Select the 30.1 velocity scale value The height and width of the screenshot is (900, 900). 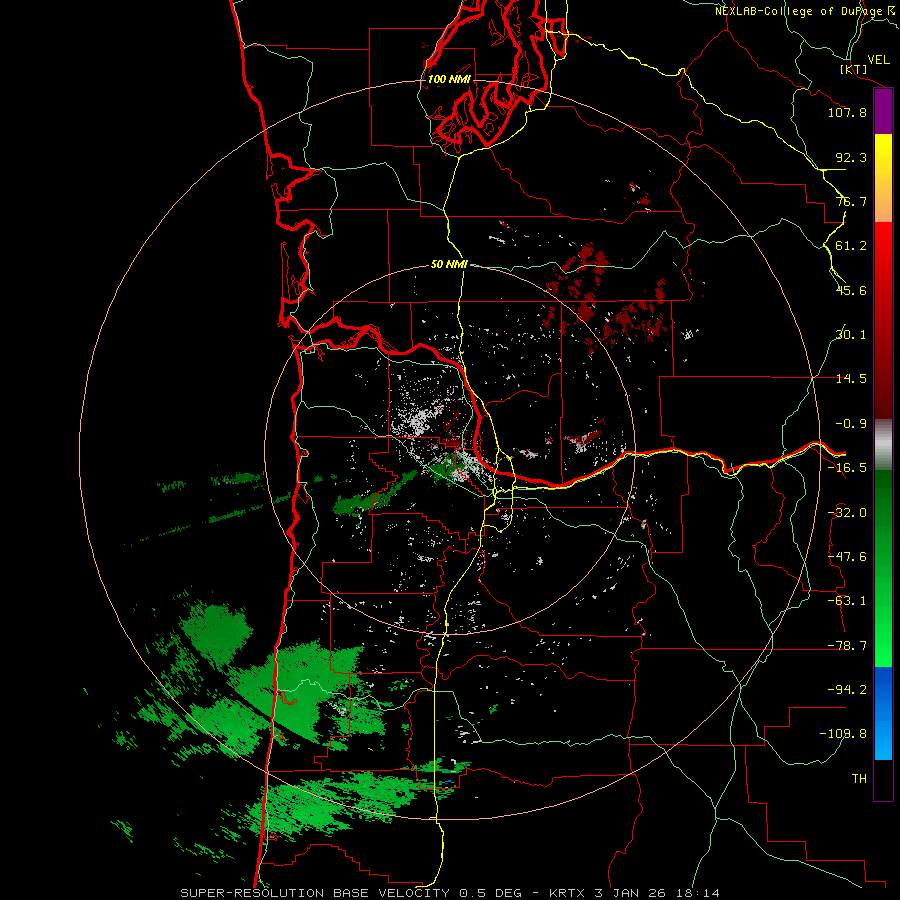[851, 335]
